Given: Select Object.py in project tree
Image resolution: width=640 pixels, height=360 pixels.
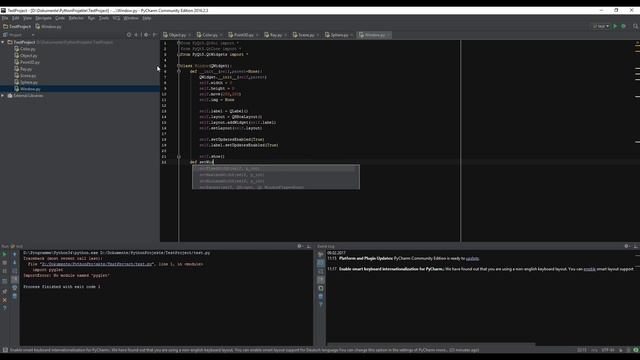Looking at the screenshot, I should [26, 56].
